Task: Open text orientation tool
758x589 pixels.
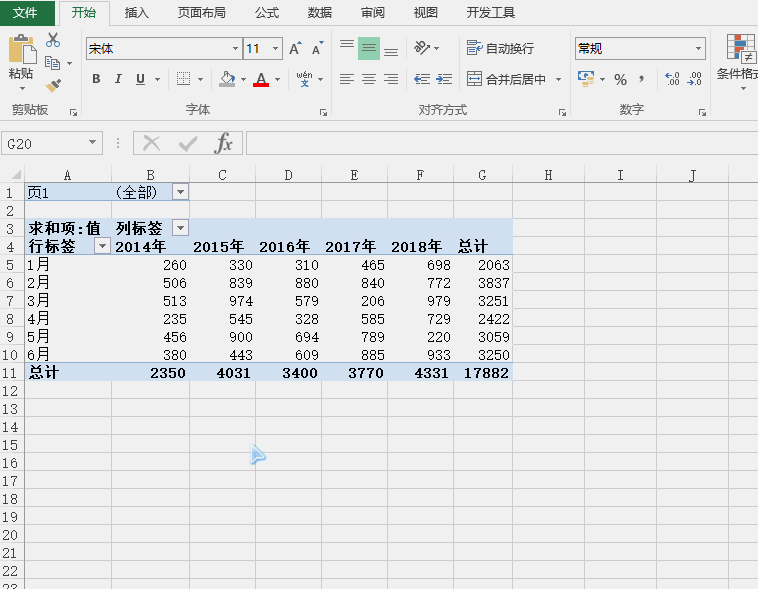Action: click(422, 48)
